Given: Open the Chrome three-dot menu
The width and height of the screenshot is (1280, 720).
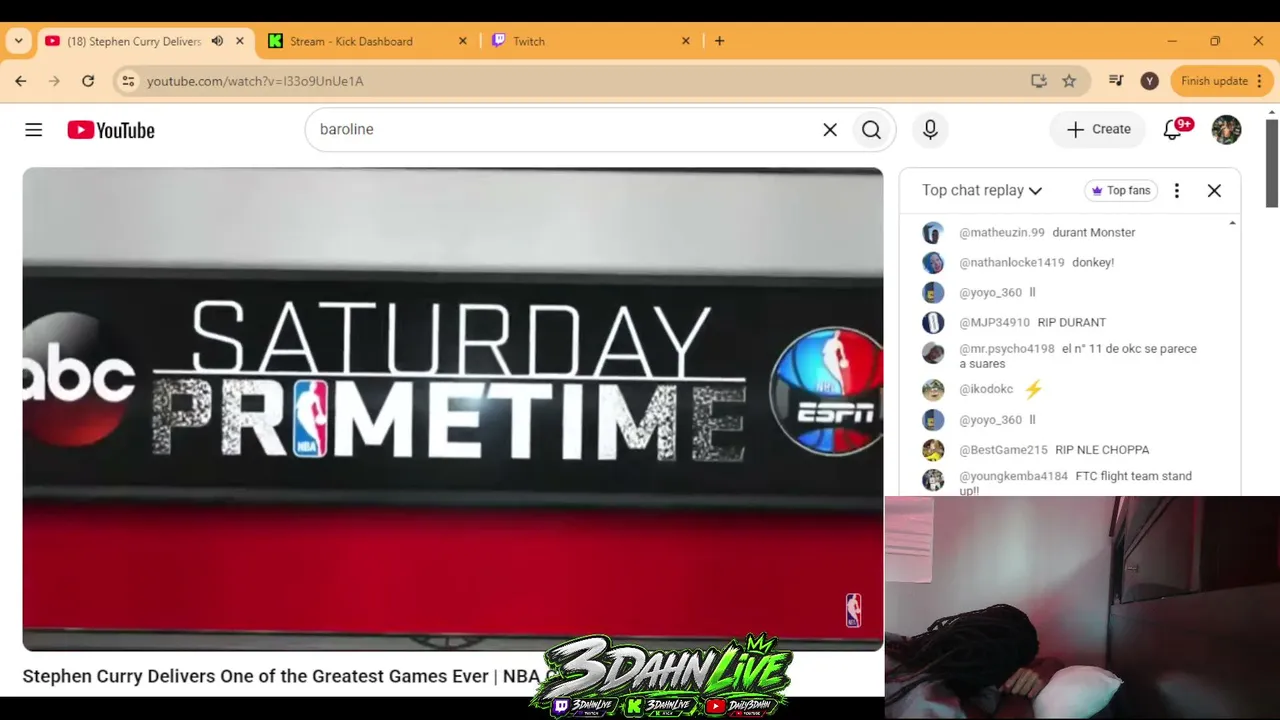Looking at the screenshot, I should click(1259, 81).
